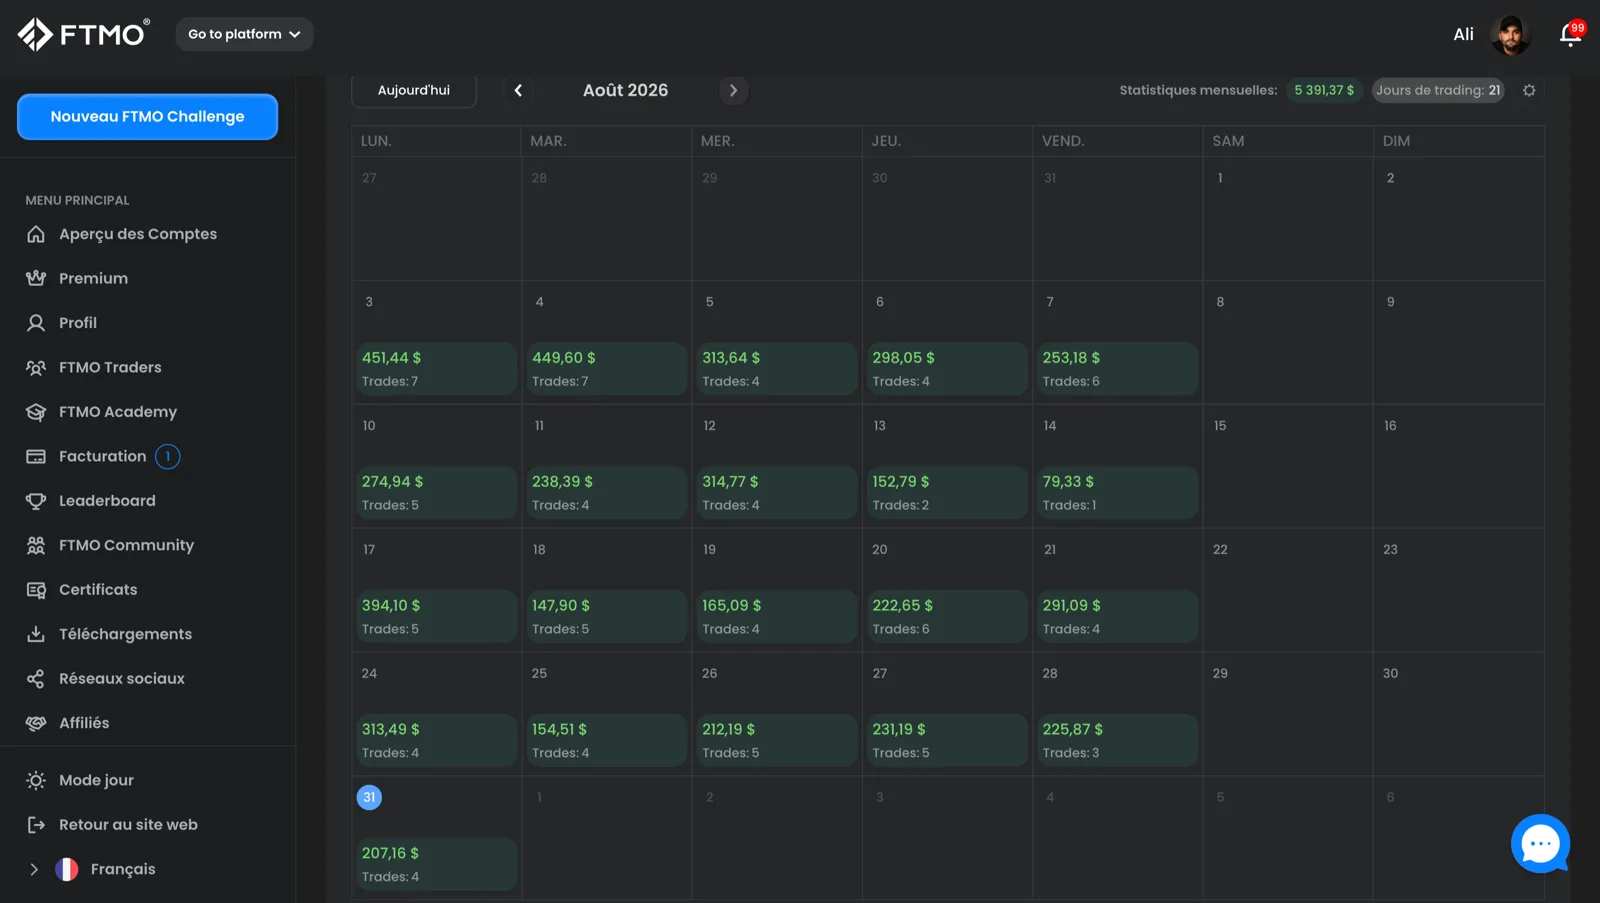Click the Retour au site web exit icon

click(36, 825)
